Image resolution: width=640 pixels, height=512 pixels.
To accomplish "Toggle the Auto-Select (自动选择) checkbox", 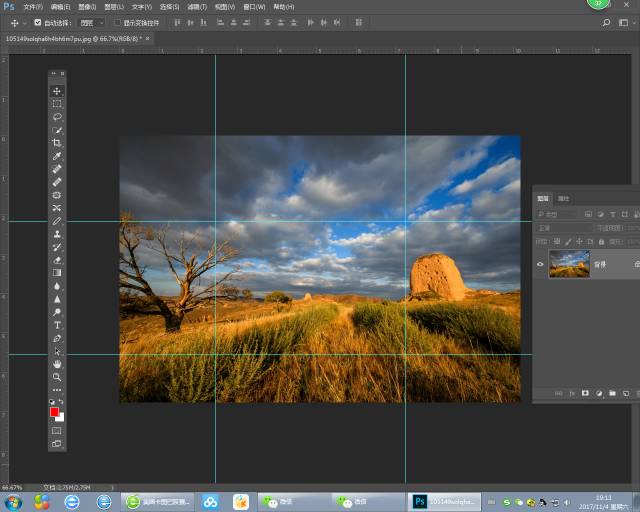I will 38,22.
